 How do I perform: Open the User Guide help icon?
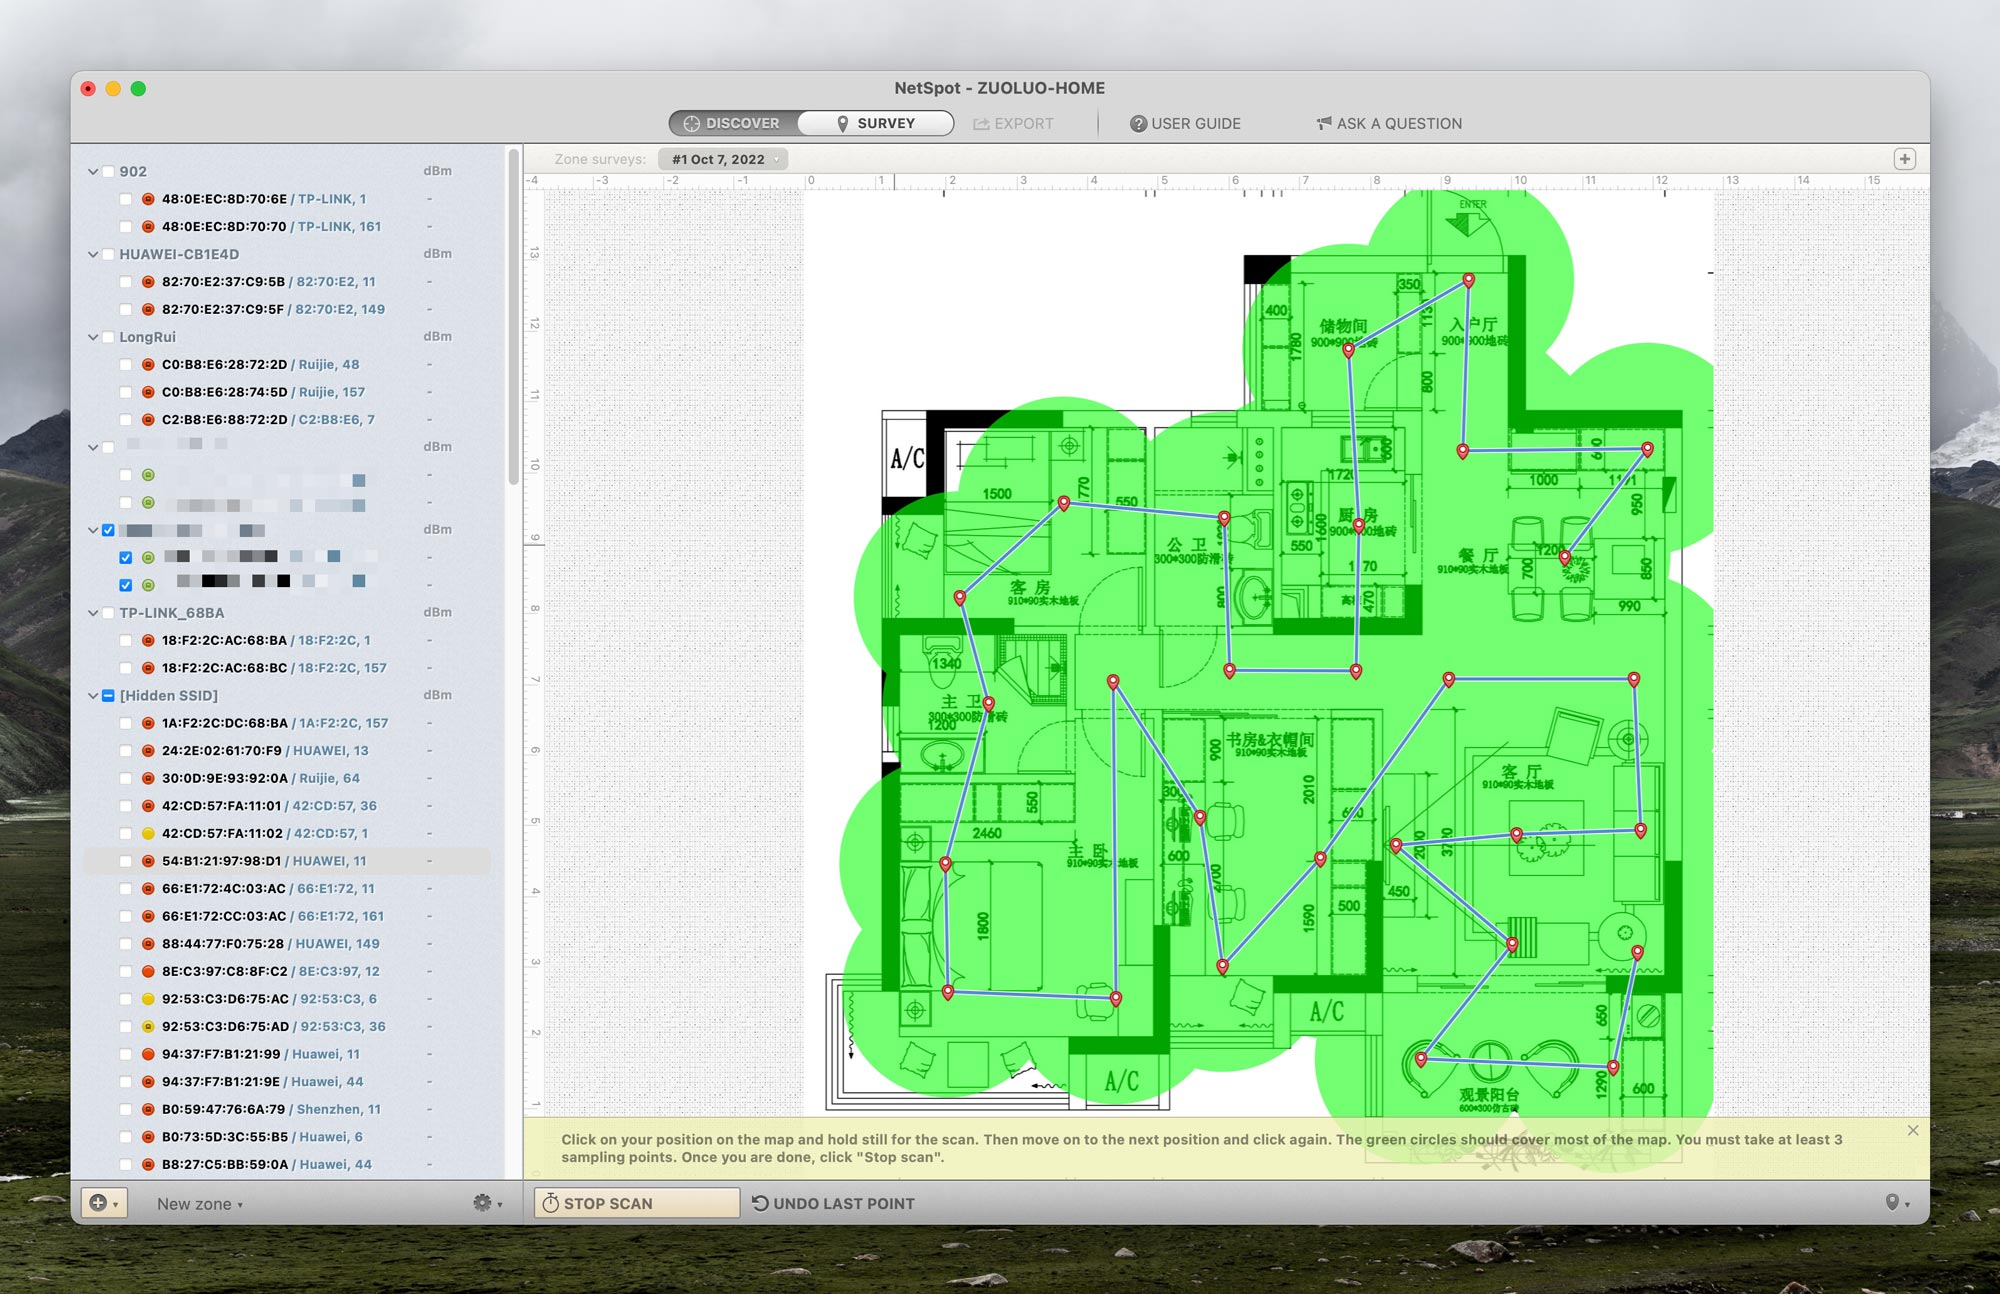[1138, 124]
